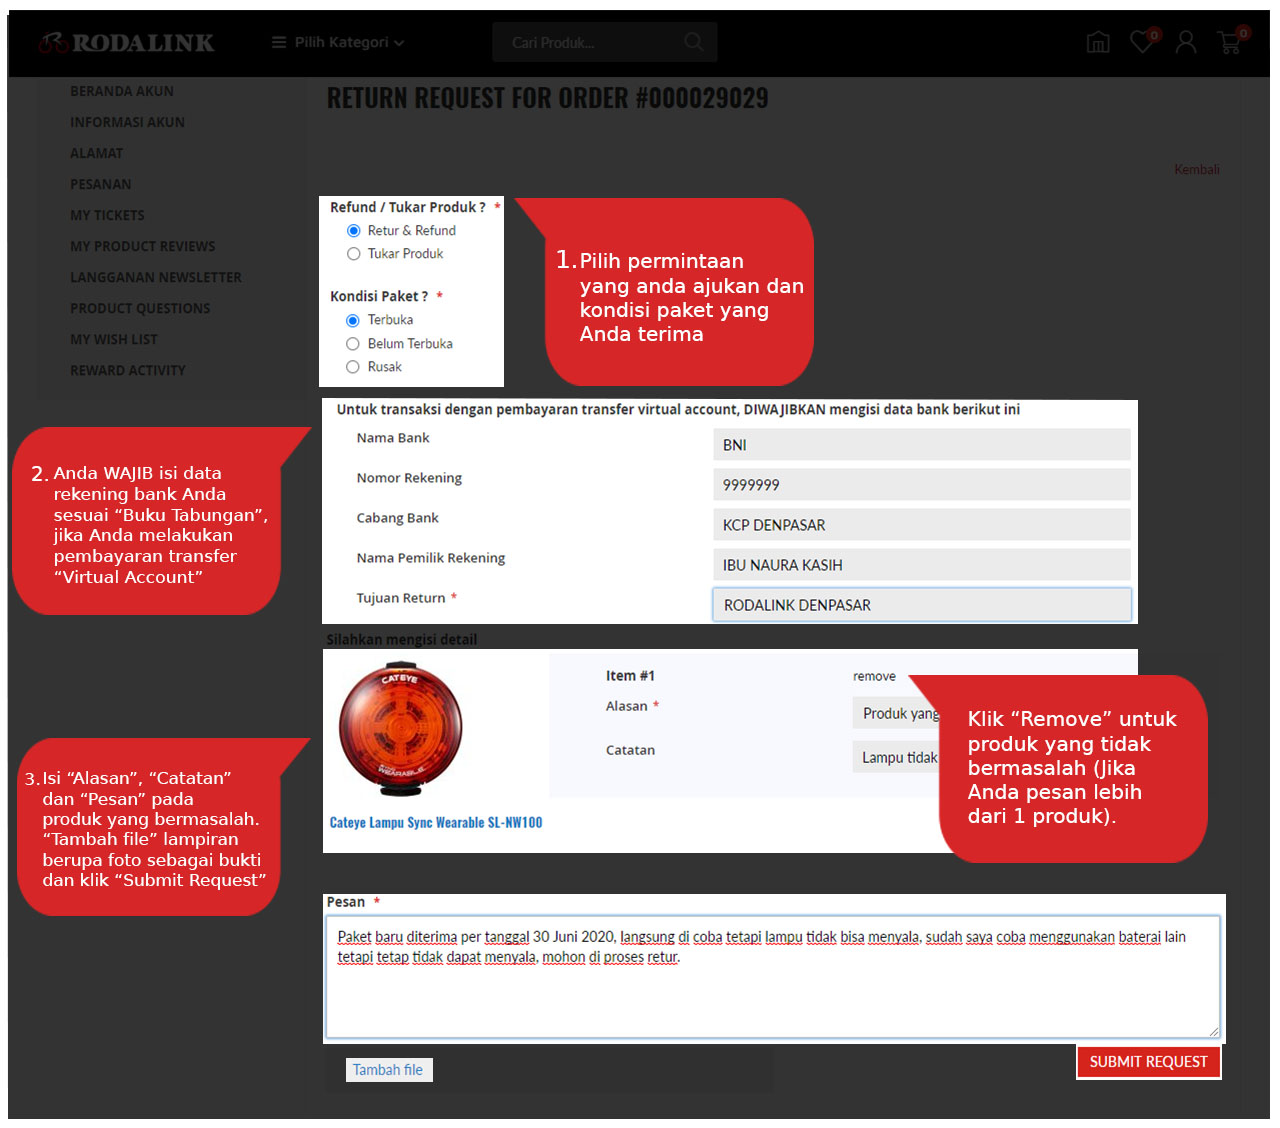
Task: Open the Tujuan Return dropdown
Action: pyautogui.click(x=921, y=605)
